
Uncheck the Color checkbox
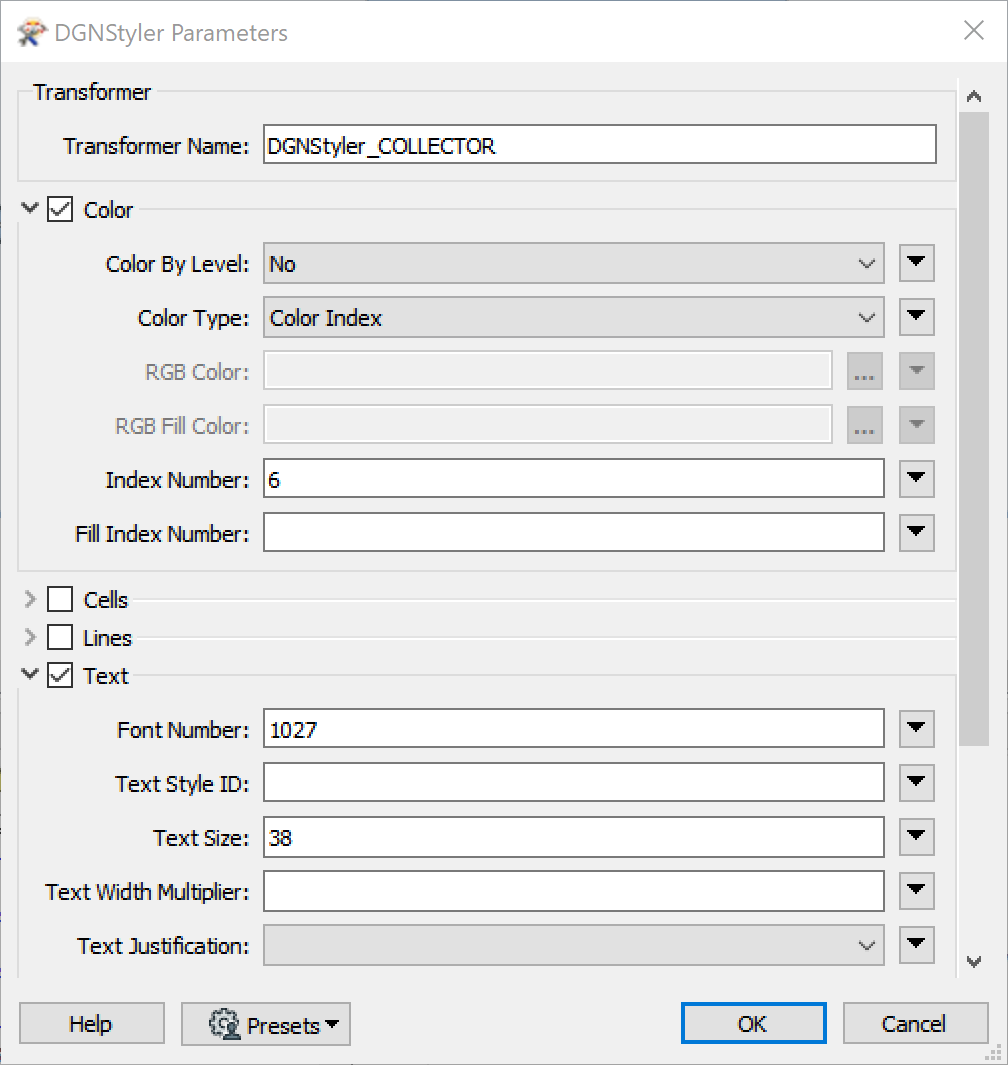(60, 209)
